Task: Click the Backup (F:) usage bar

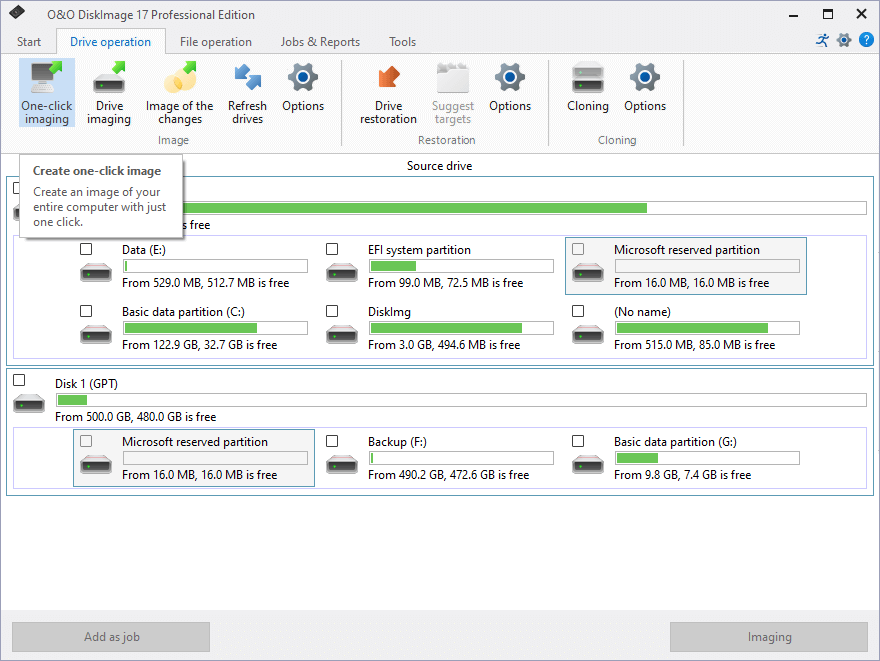Action: [x=461, y=458]
